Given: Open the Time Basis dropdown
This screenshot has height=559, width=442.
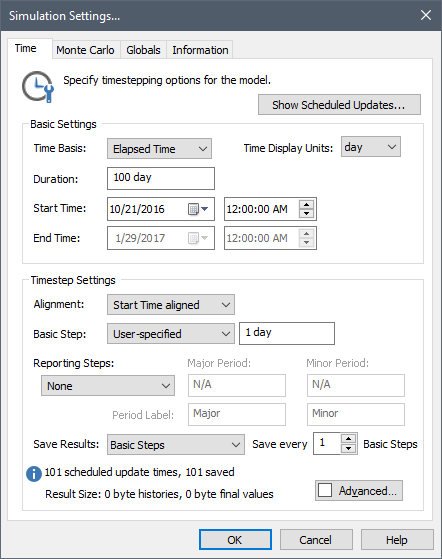Looking at the screenshot, I should [159, 149].
